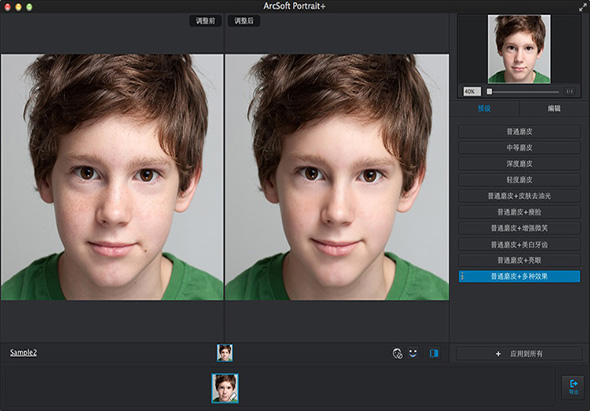Image resolution: width=590 pixels, height=411 pixels.
Task: Apply the 普通磨皮+亮眼 preset
Action: (519, 260)
